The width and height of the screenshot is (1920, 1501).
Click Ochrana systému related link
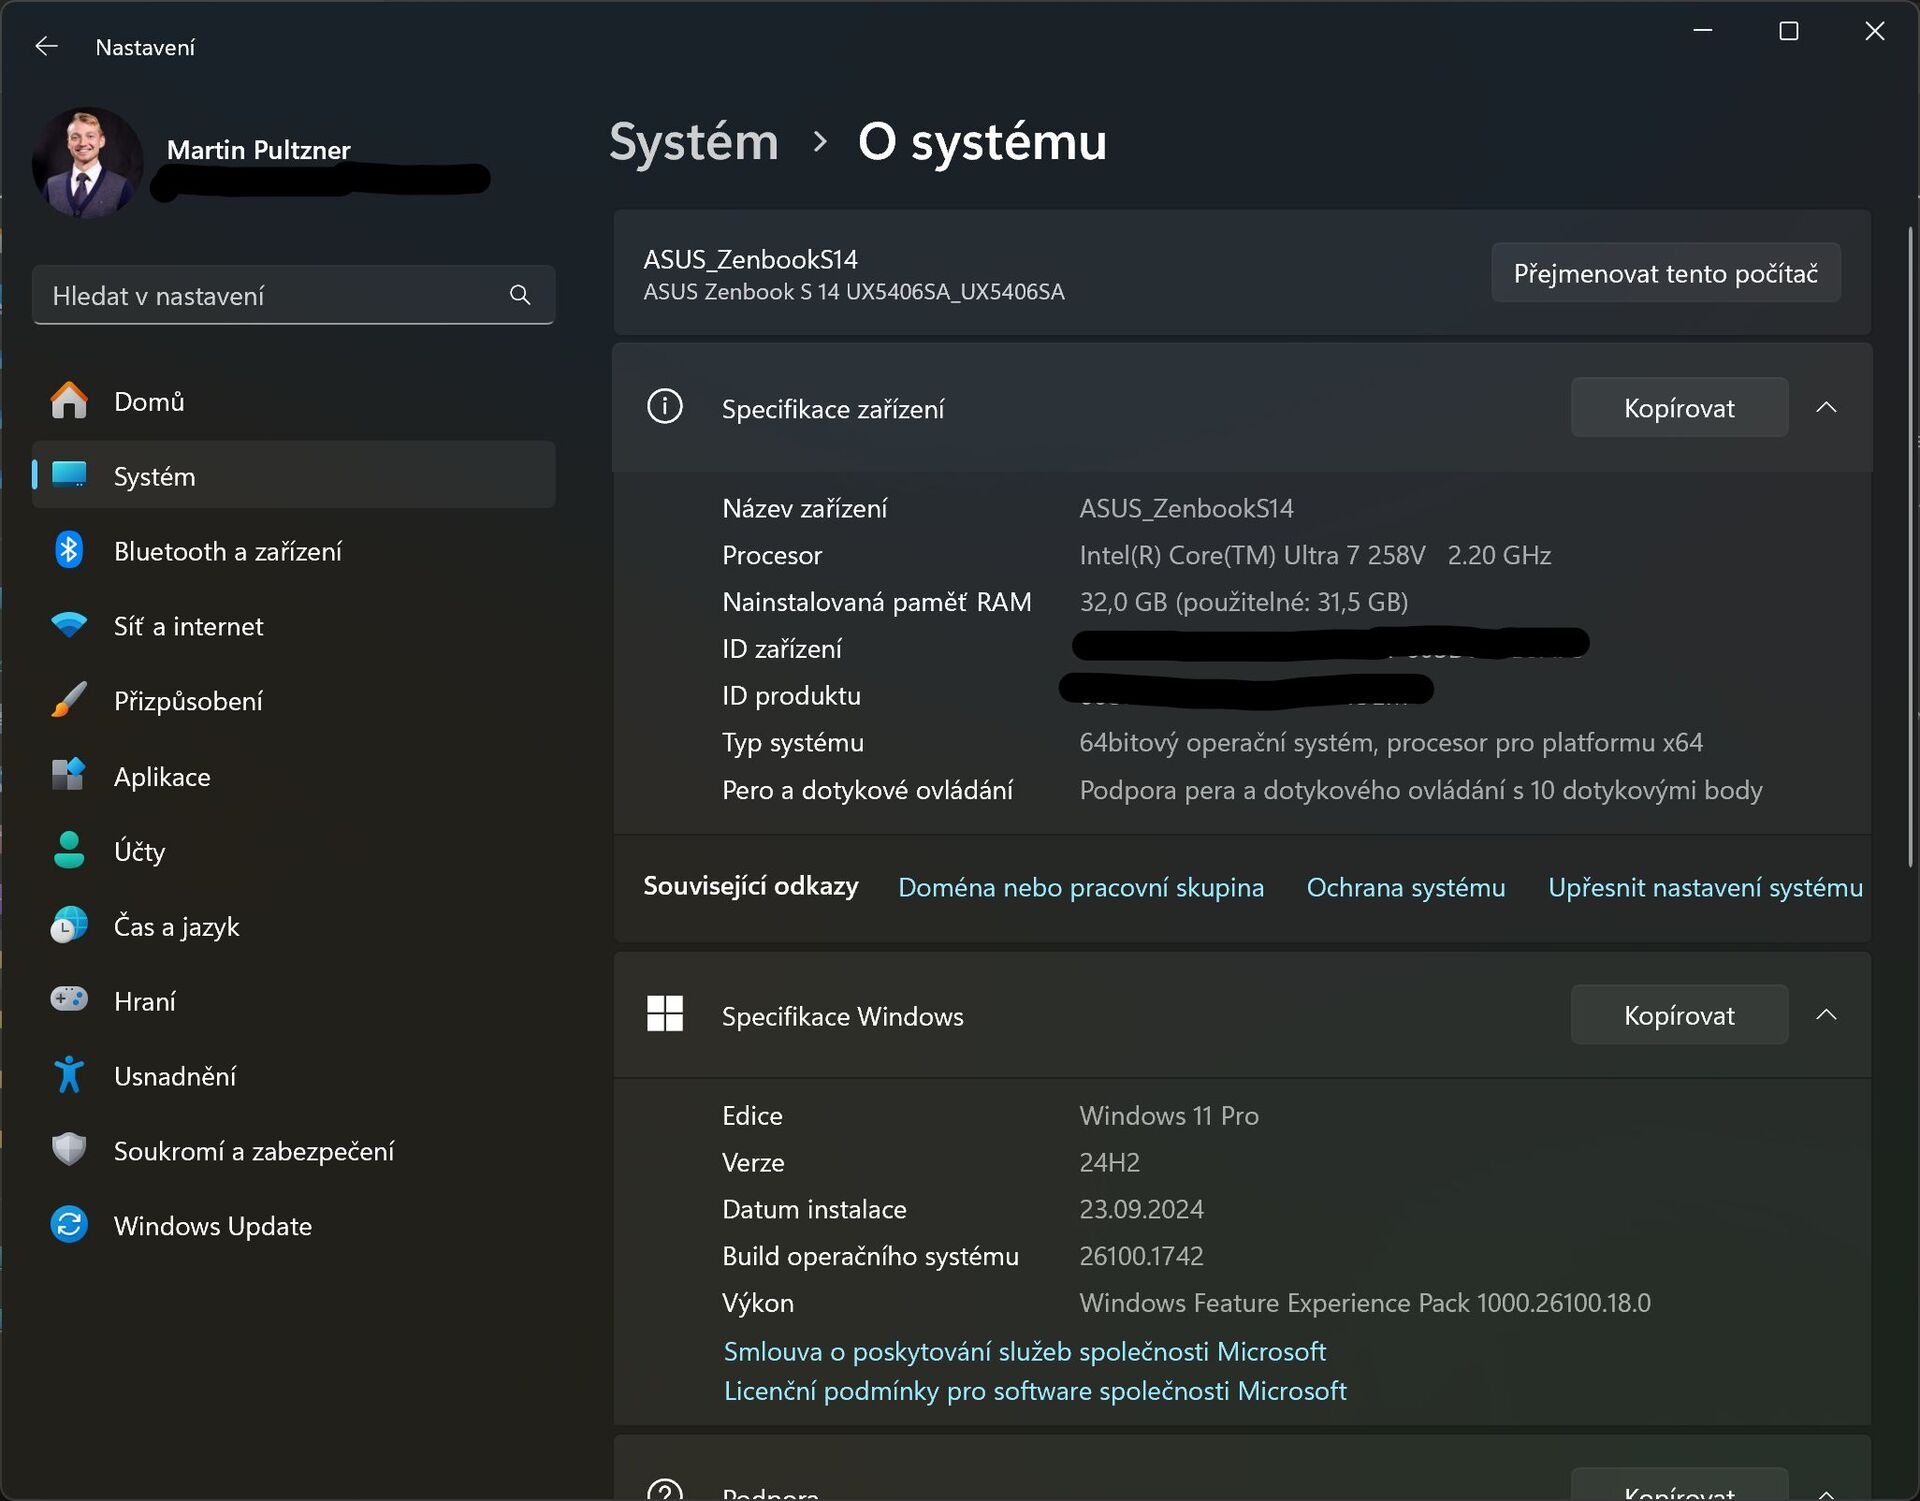click(x=1406, y=887)
